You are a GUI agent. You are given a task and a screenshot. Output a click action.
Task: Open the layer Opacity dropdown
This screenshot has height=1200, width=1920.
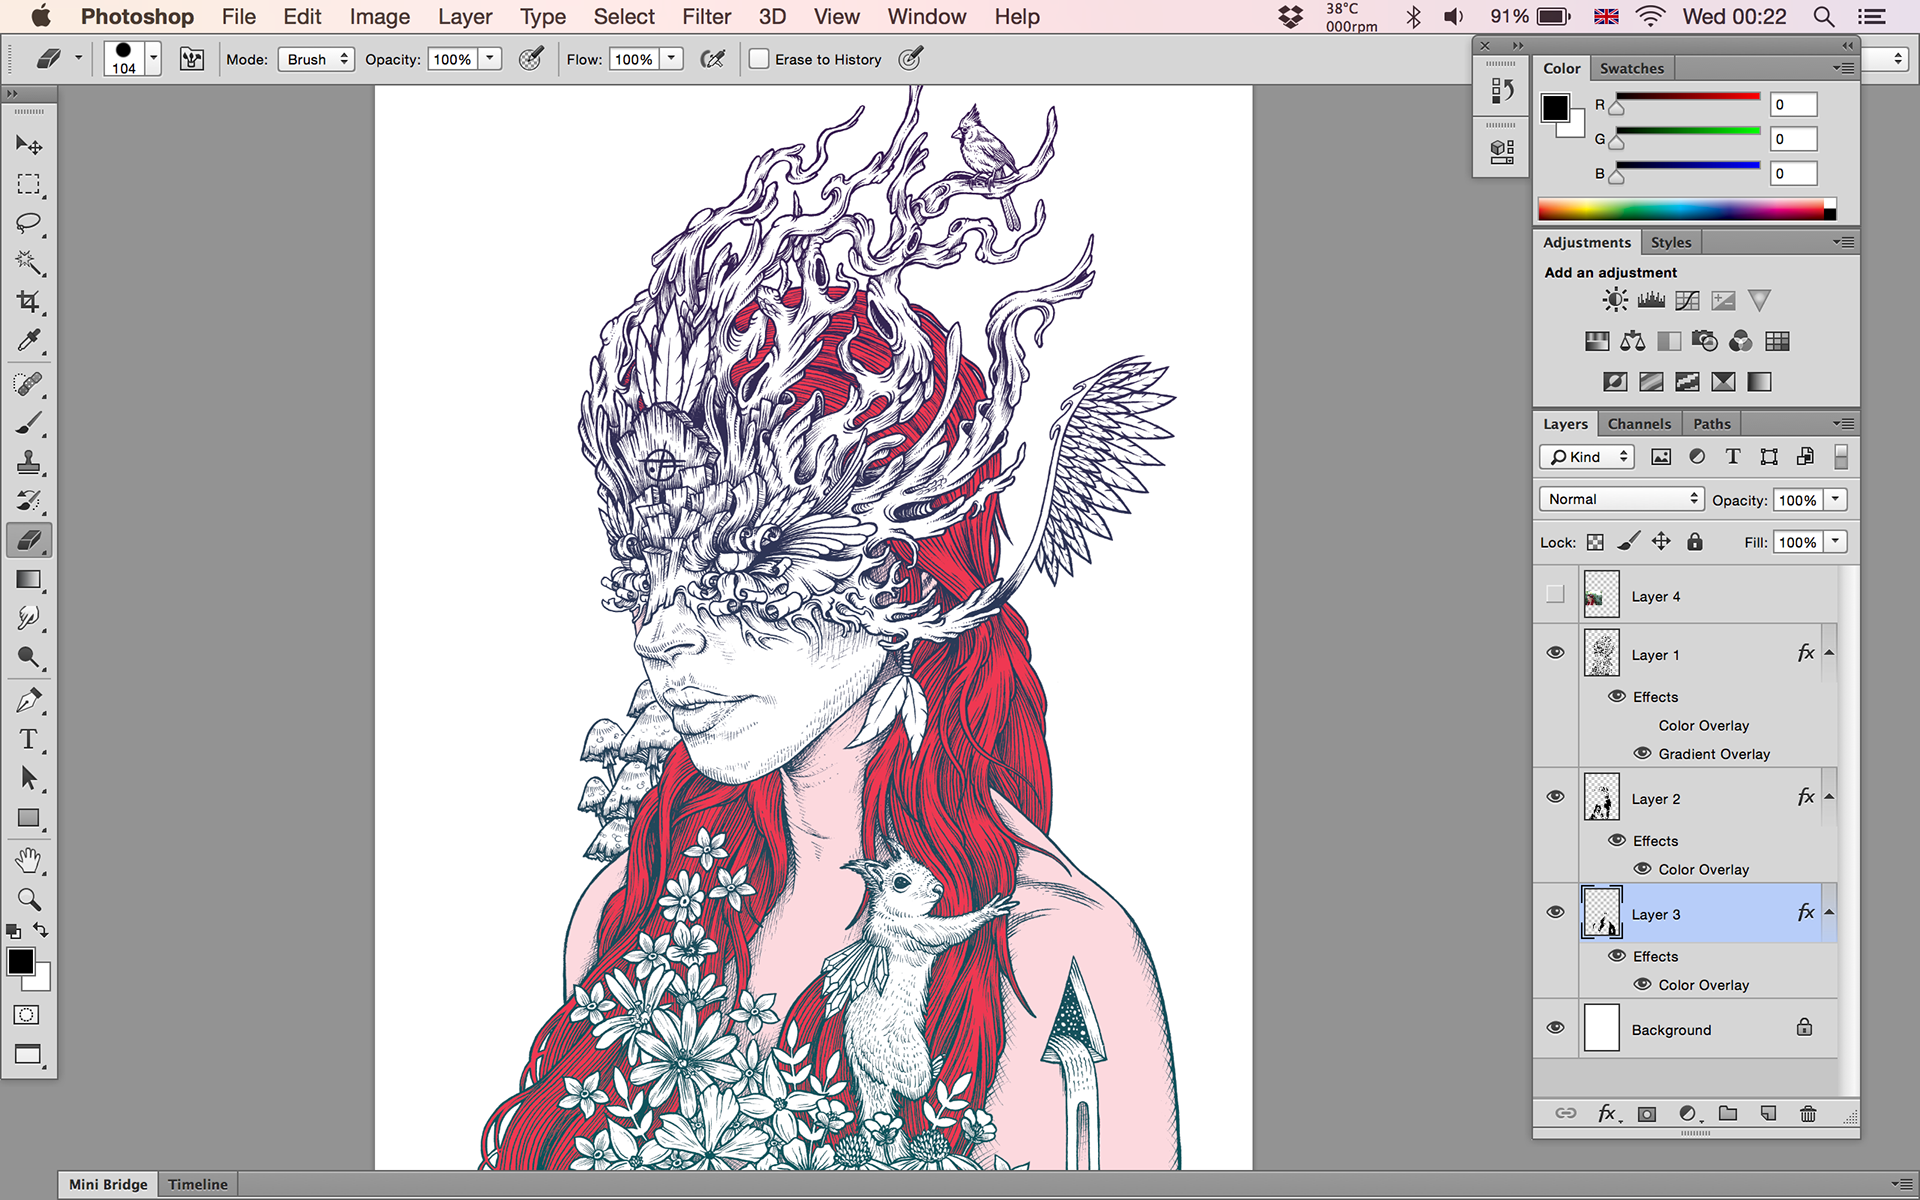[x=1835, y=499]
